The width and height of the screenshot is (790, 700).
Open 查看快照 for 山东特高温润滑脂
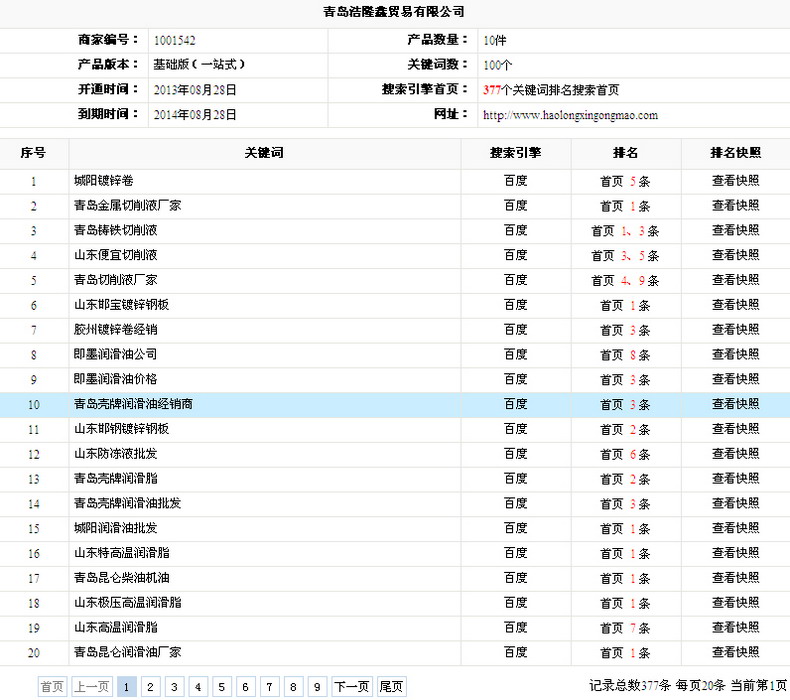735,553
